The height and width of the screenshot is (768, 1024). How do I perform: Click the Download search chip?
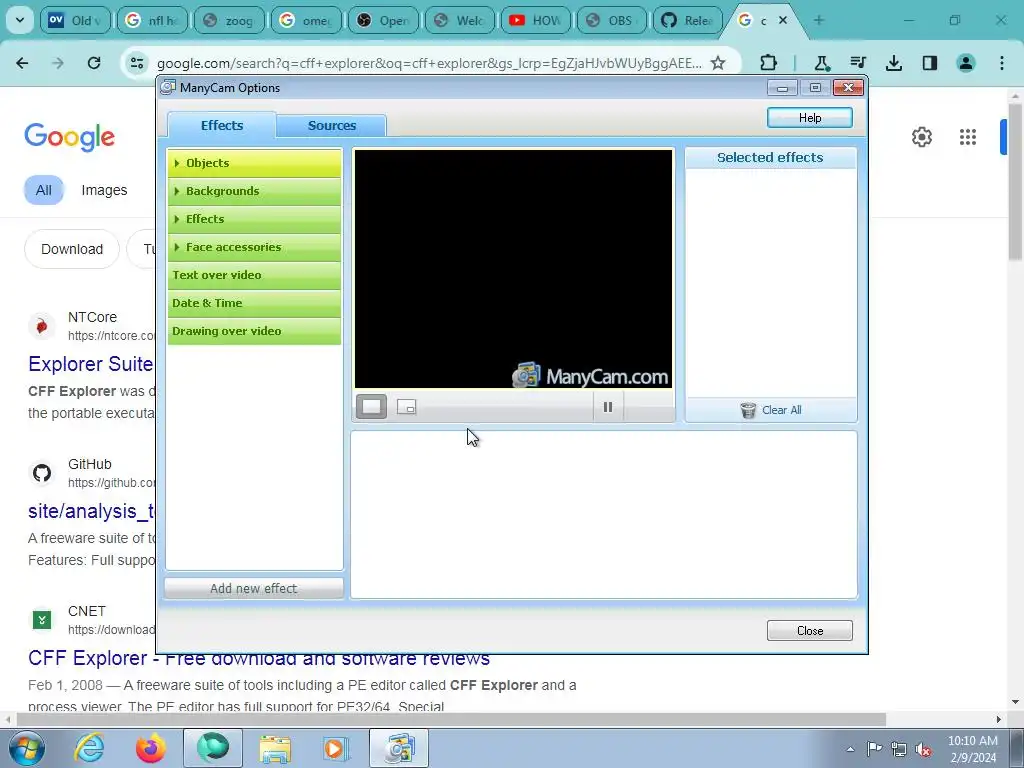72,249
